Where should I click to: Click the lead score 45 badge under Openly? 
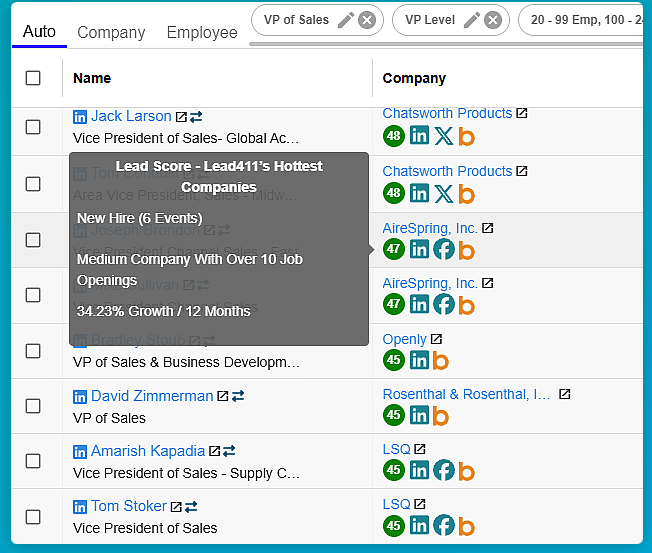click(x=394, y=360)
